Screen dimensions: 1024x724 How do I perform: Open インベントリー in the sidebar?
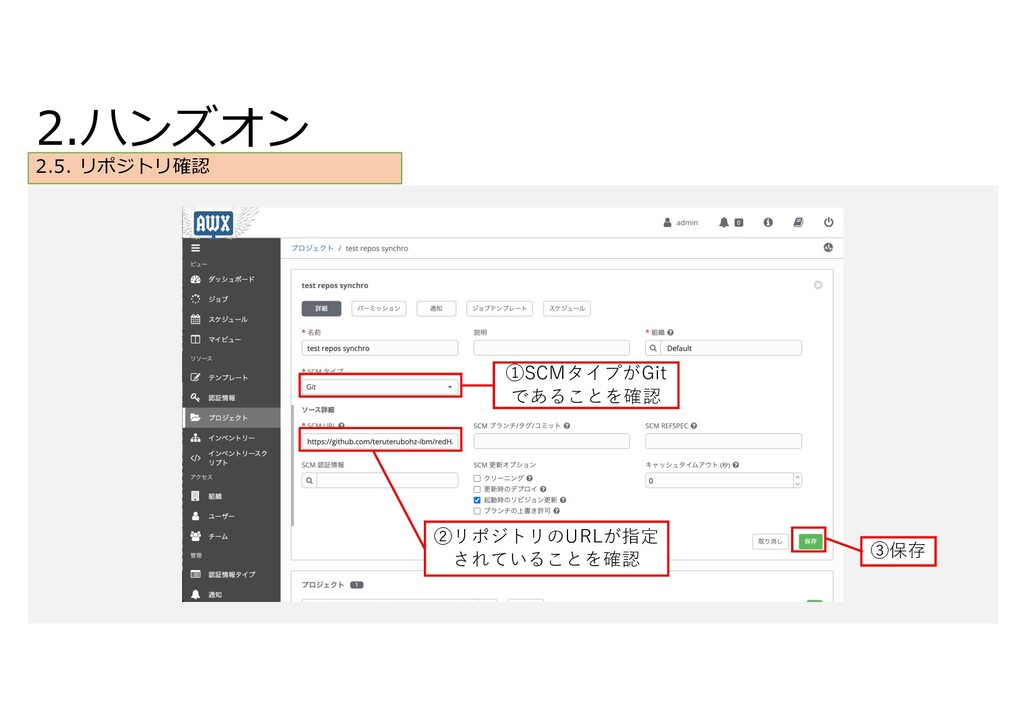pos(231,438)
